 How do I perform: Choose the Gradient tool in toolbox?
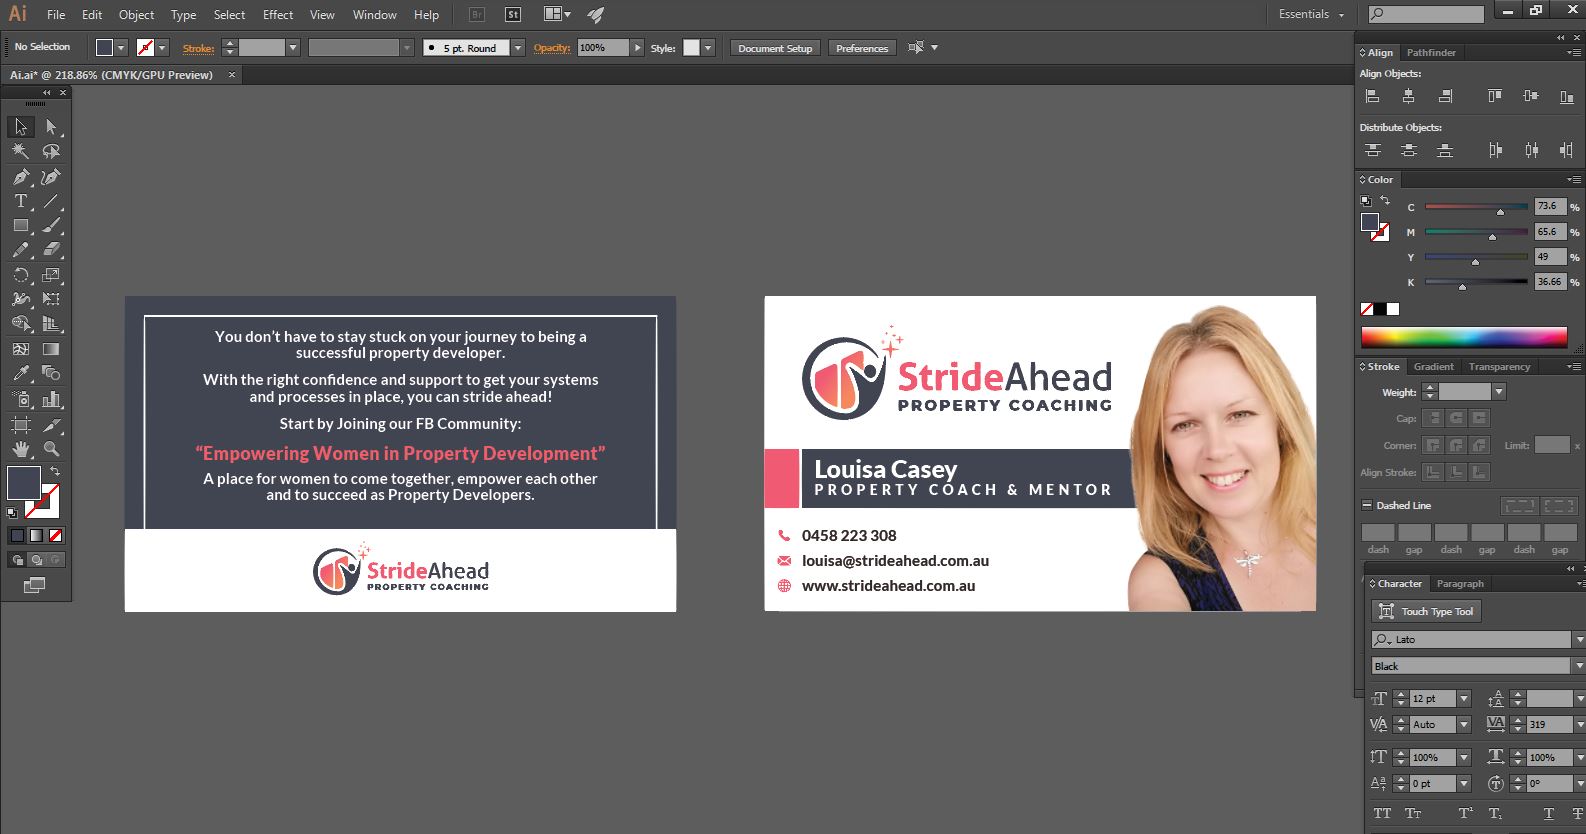(x=51, y=349)
